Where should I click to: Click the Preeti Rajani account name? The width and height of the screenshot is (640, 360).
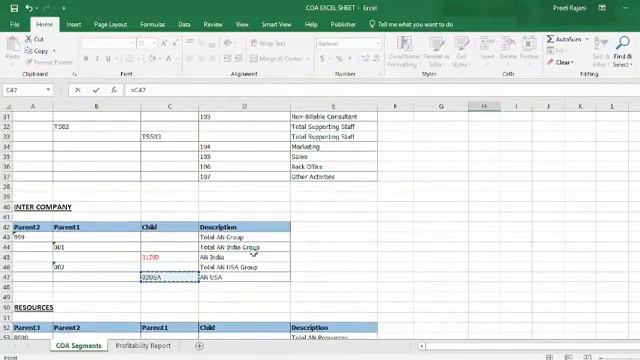569,8
